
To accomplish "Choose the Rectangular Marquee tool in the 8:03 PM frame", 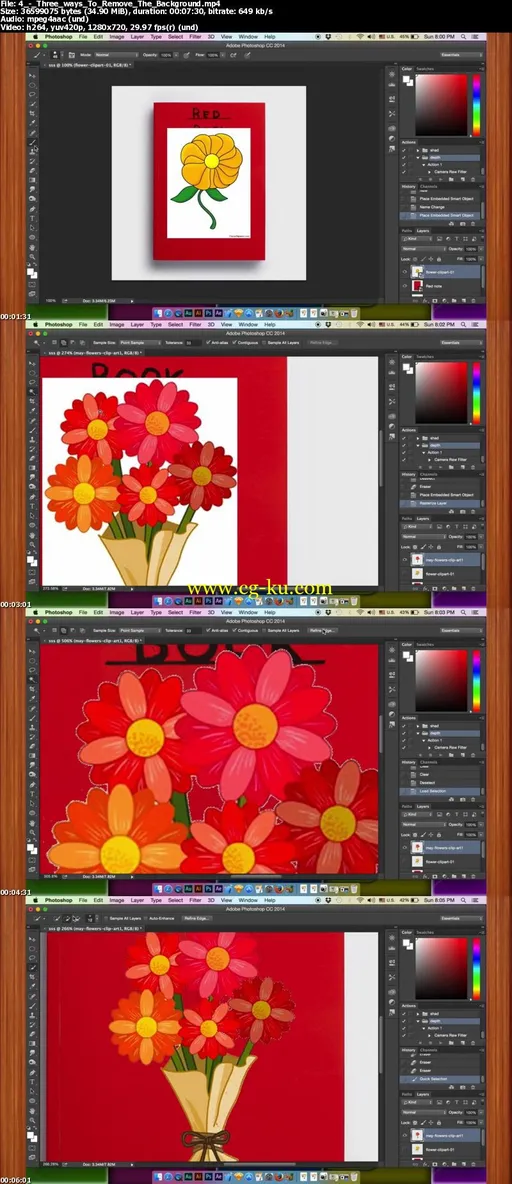I will coord(32,661).
